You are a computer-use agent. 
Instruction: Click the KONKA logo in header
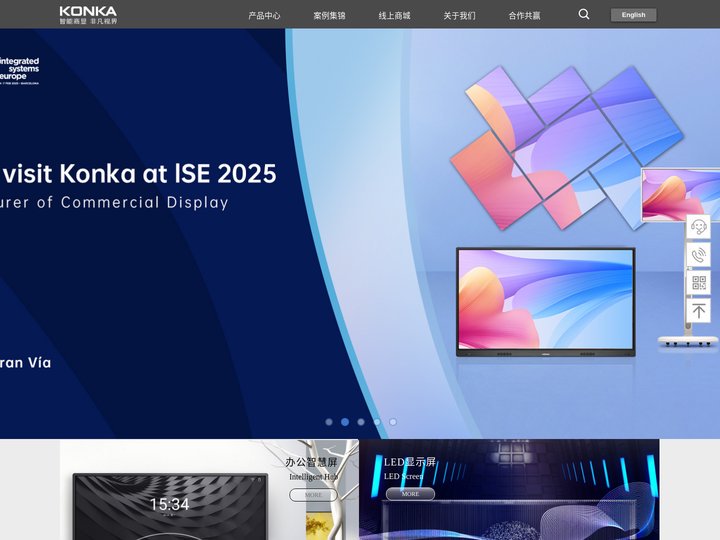[x=88, y=15]
